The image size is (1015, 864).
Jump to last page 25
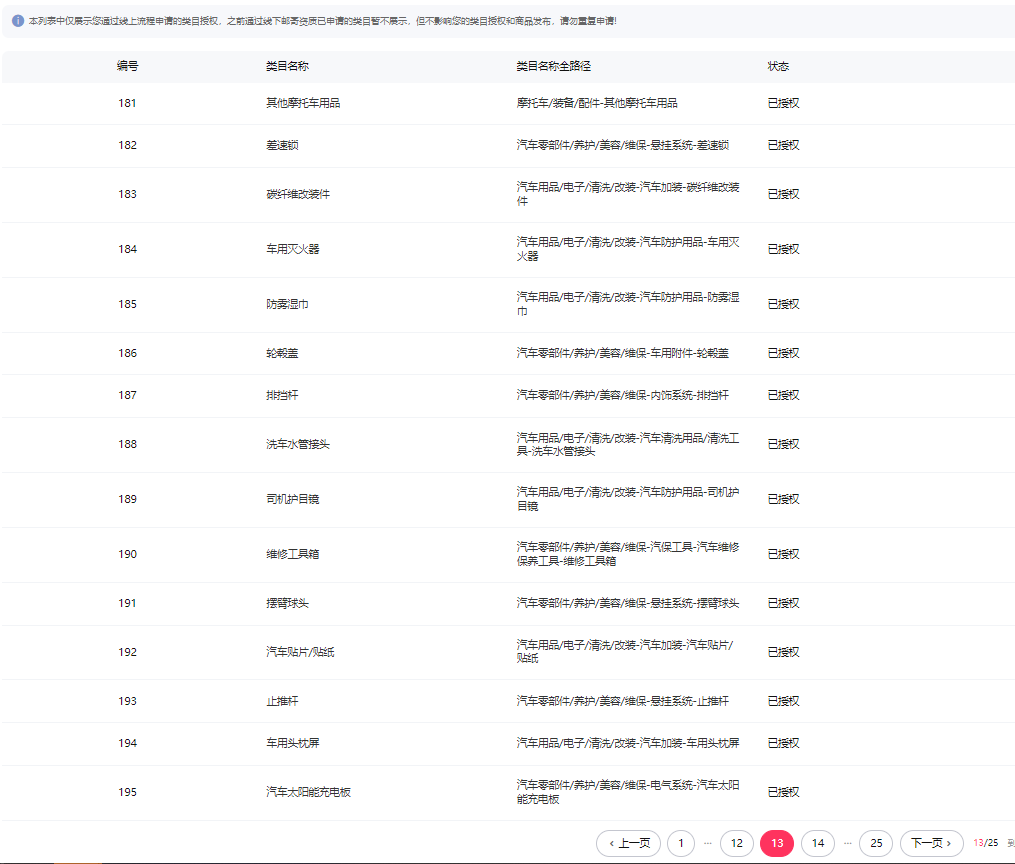pos(876,843)
